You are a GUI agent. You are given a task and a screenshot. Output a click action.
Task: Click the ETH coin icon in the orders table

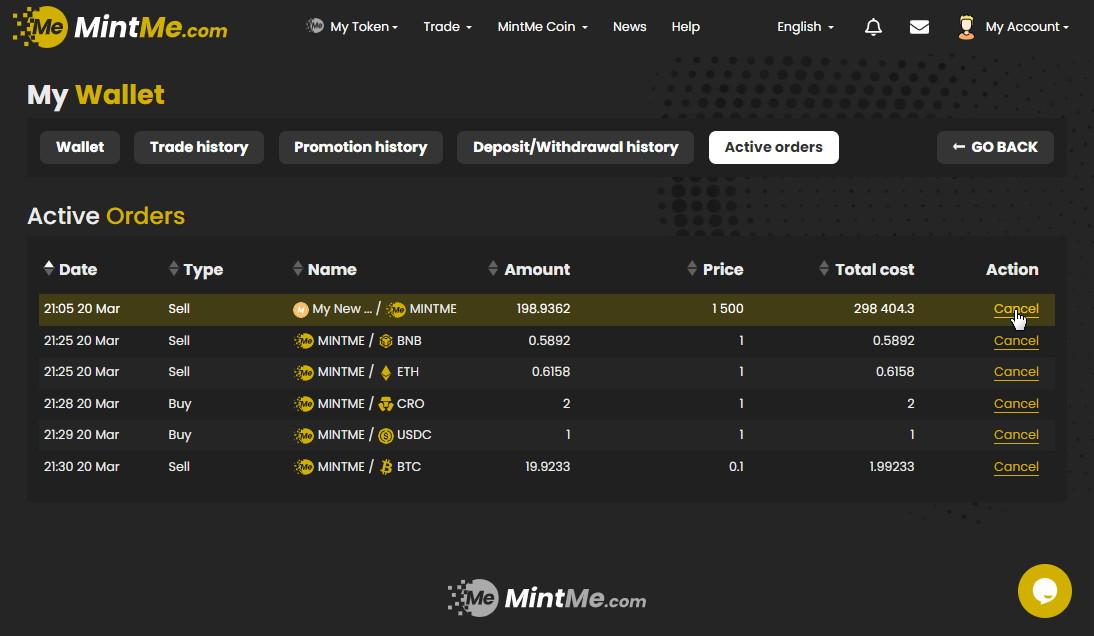(x=386, y=372)
